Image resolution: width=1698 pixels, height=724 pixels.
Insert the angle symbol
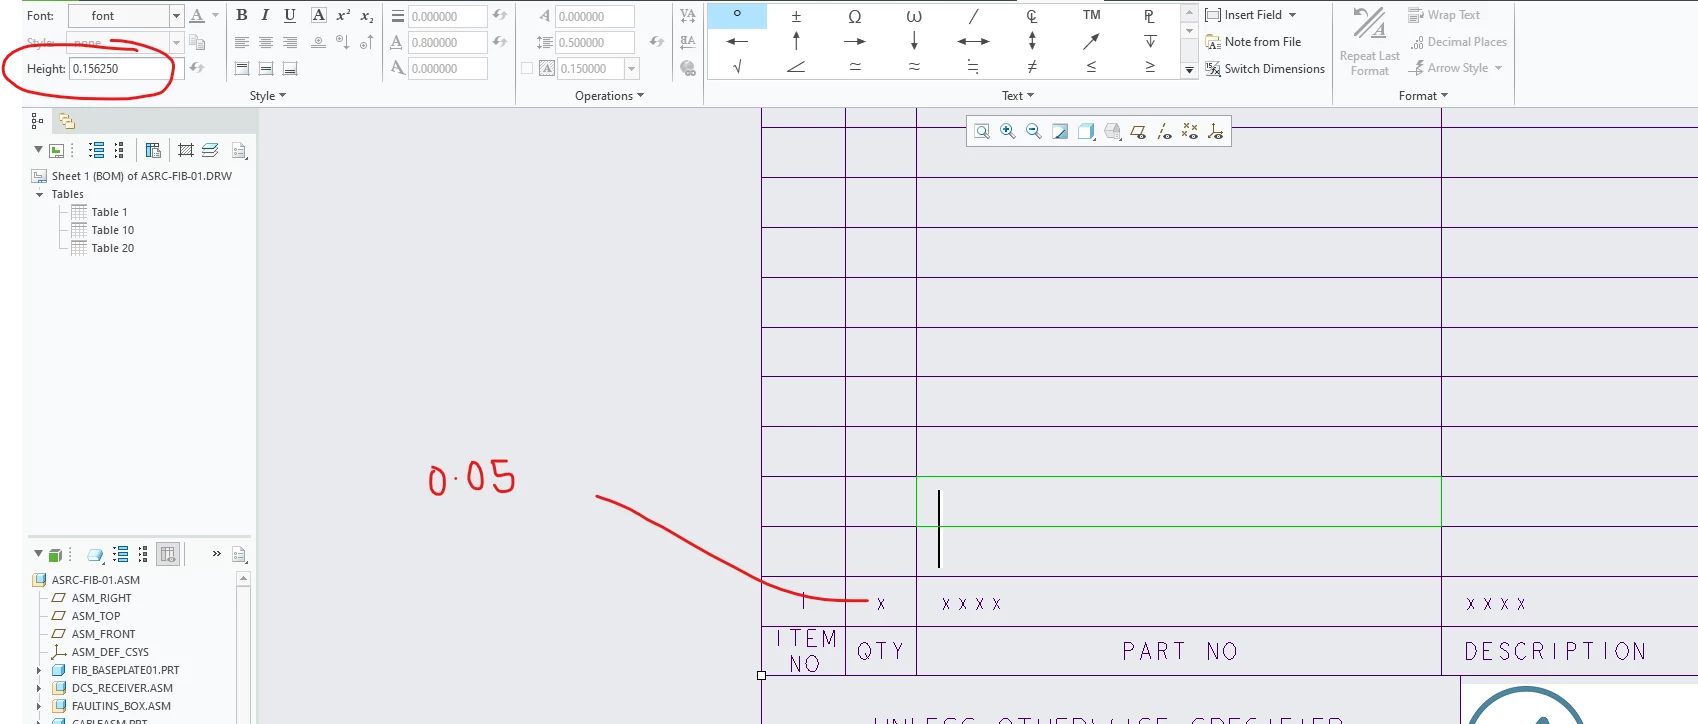coord(796,67)
